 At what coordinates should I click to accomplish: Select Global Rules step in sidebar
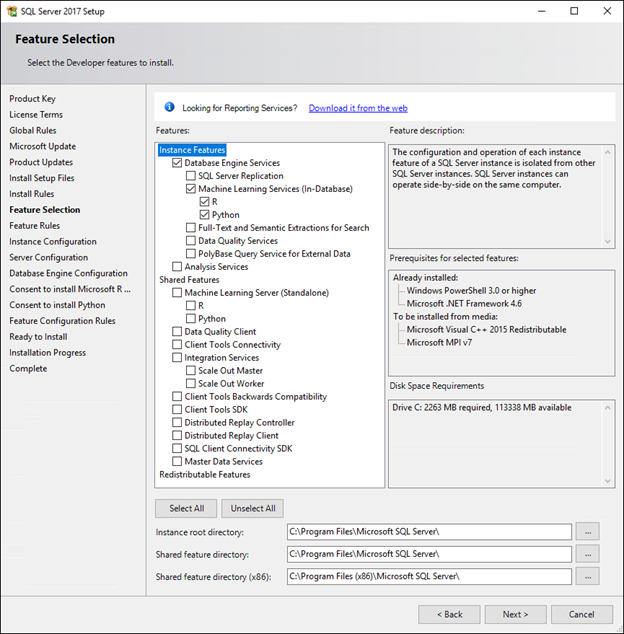pyautogui.click(x=33, y=130)
